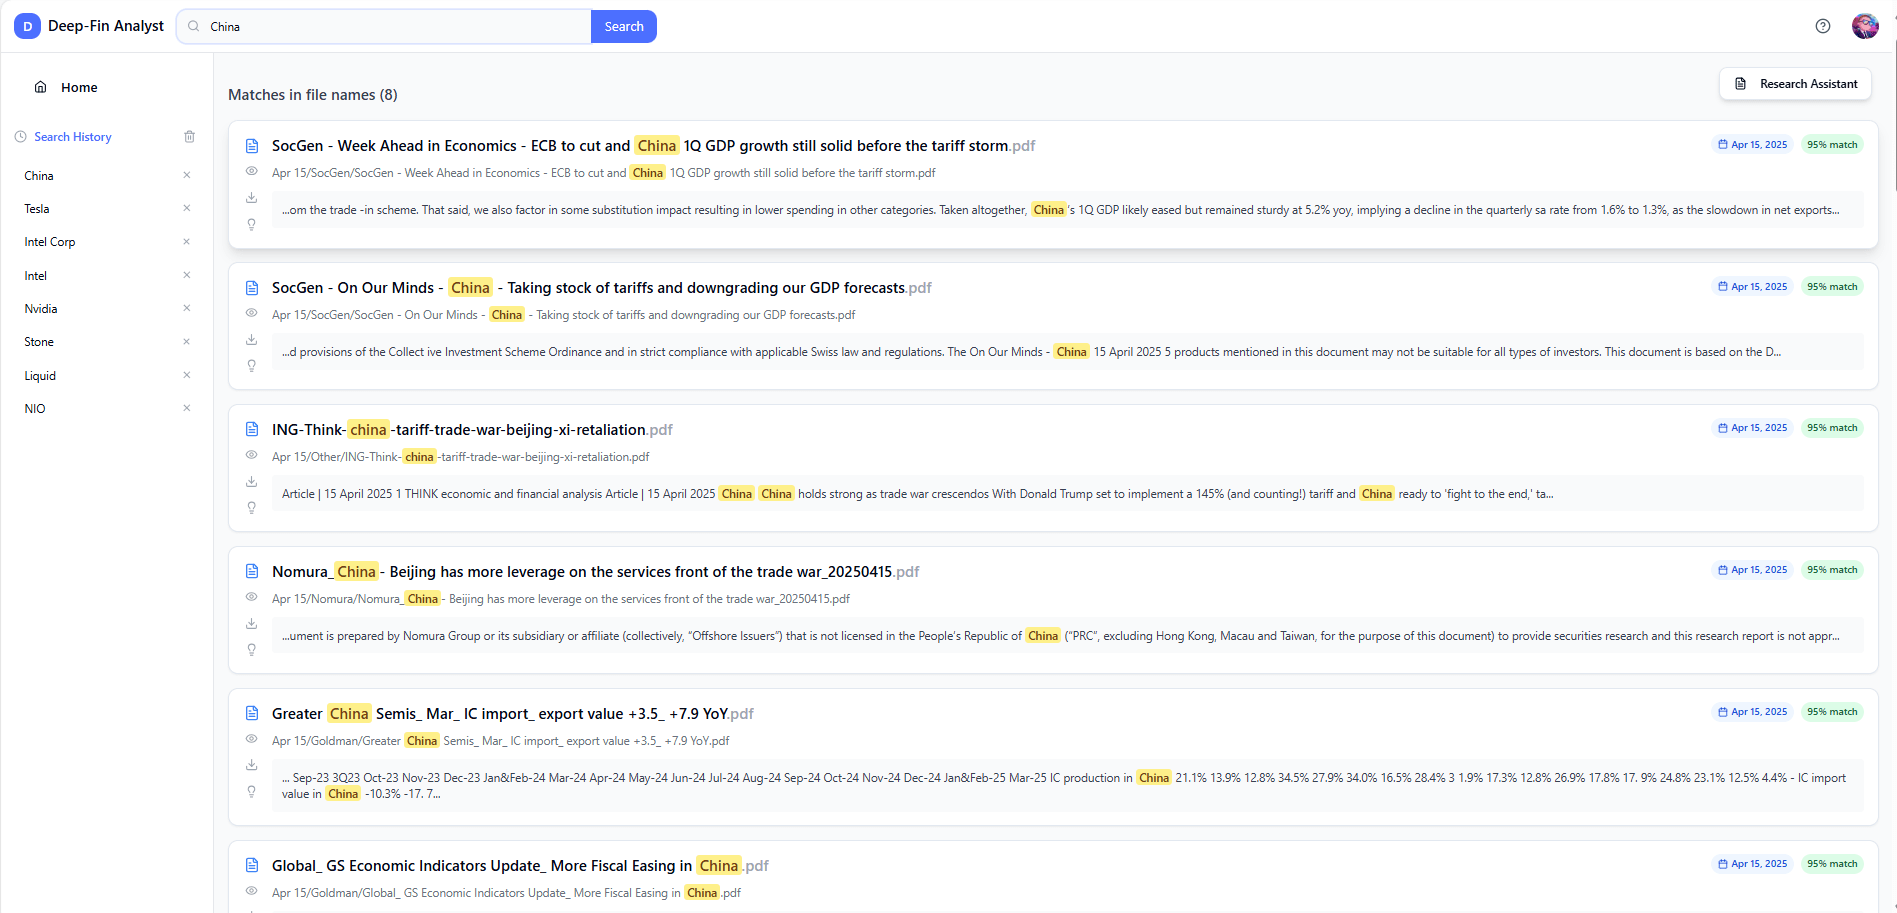Screen dimensions: 1897x913
Task: Show preview of Greater China Semis file
Action: click(252, 739)
